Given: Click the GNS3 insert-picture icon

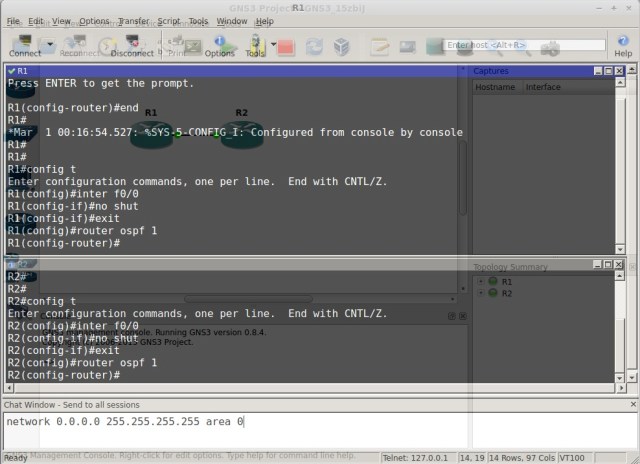Looking at the screenshot, I should click(x=407, y=47).
